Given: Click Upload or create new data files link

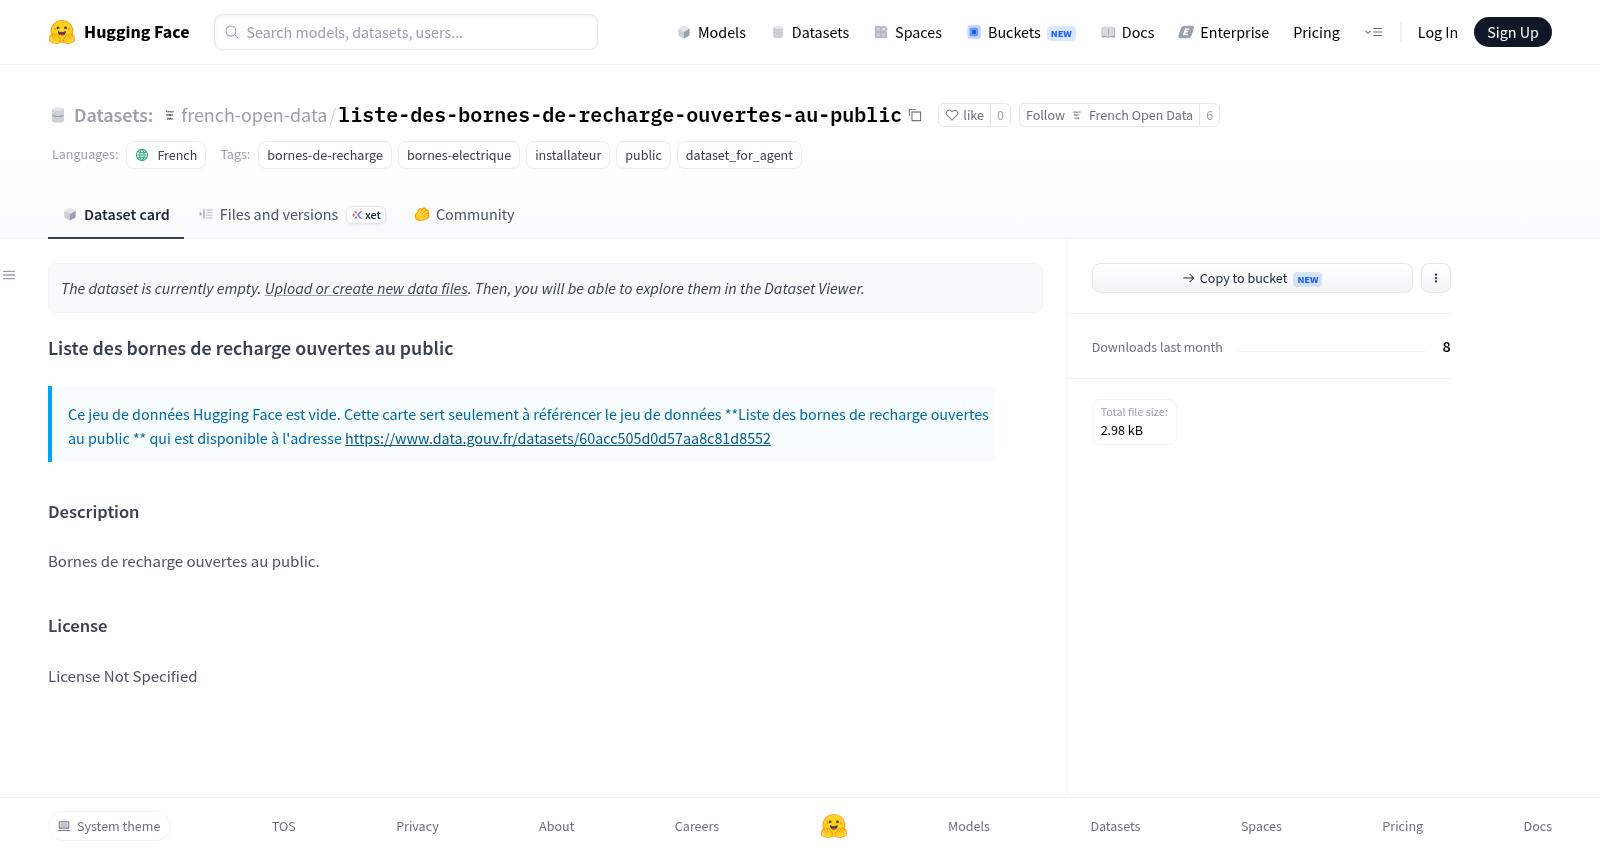Looking at the screenshot, I should [x=366, y=288].
